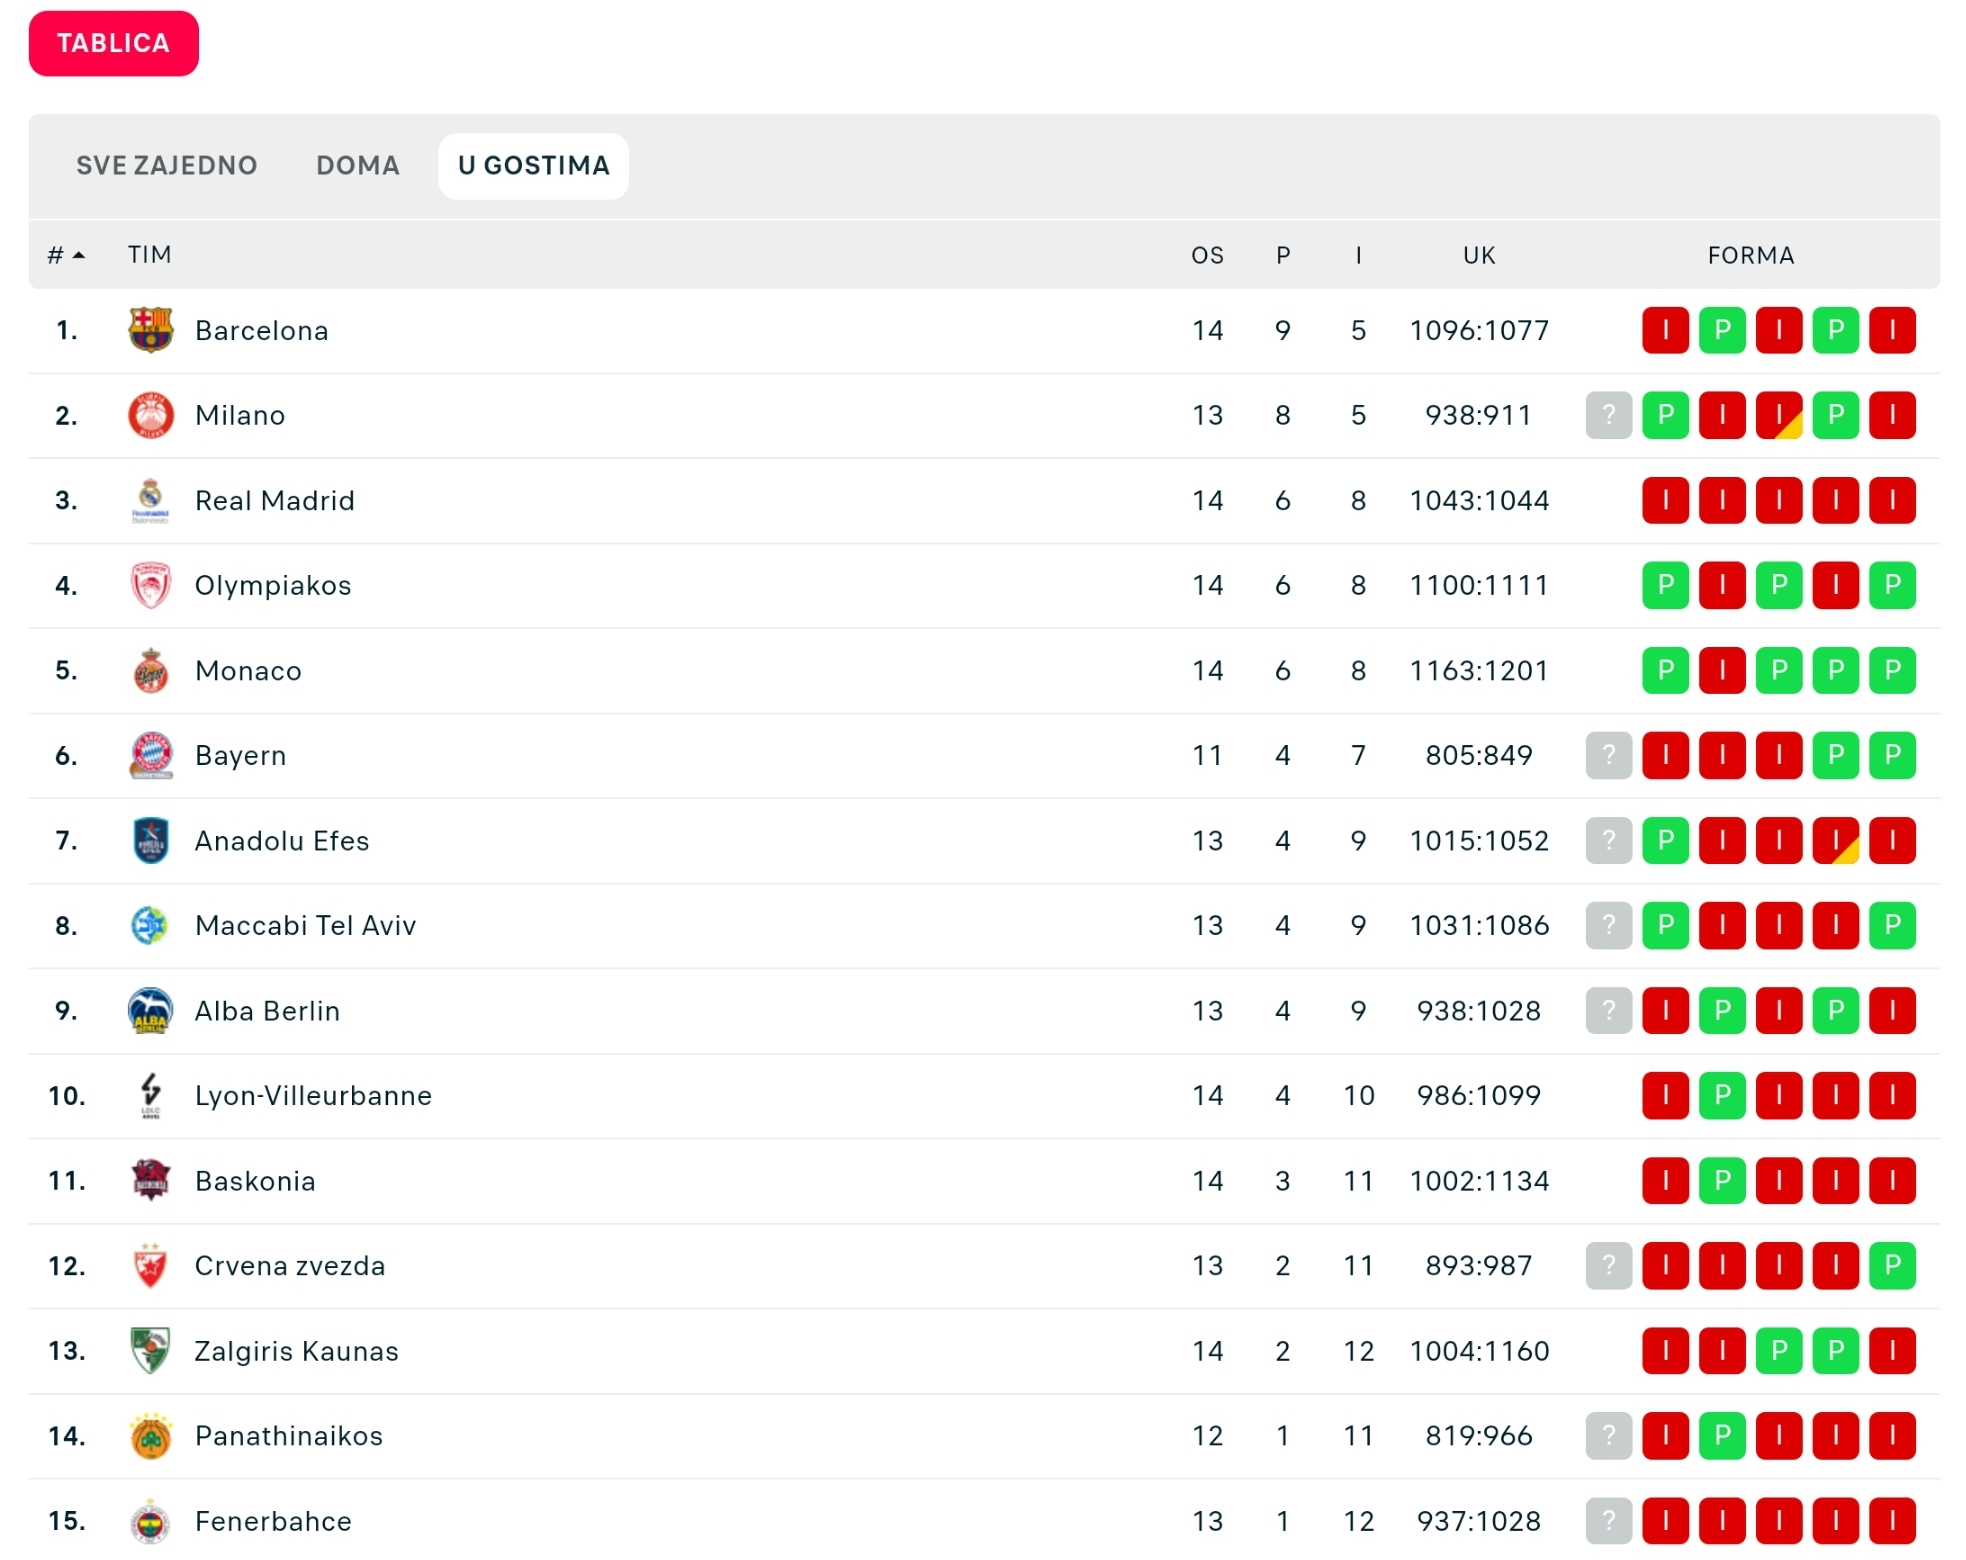Image resolution: width=1966 pixels, height=1560 pixels.
Task: Click Maccabi Tel Aviv's grey question-mark badge
Action: [x=1609, y=925]
